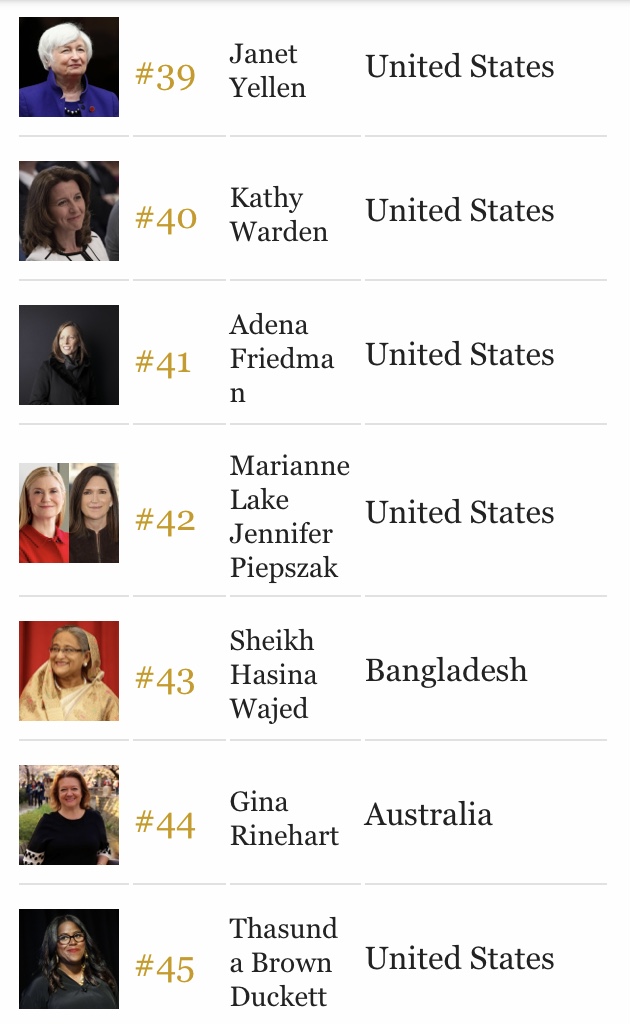The height and width of the screenshot is (1024, 630).
Task: Open the Thasunda Brown Duckett name link
Action: (x=284, y=963)
